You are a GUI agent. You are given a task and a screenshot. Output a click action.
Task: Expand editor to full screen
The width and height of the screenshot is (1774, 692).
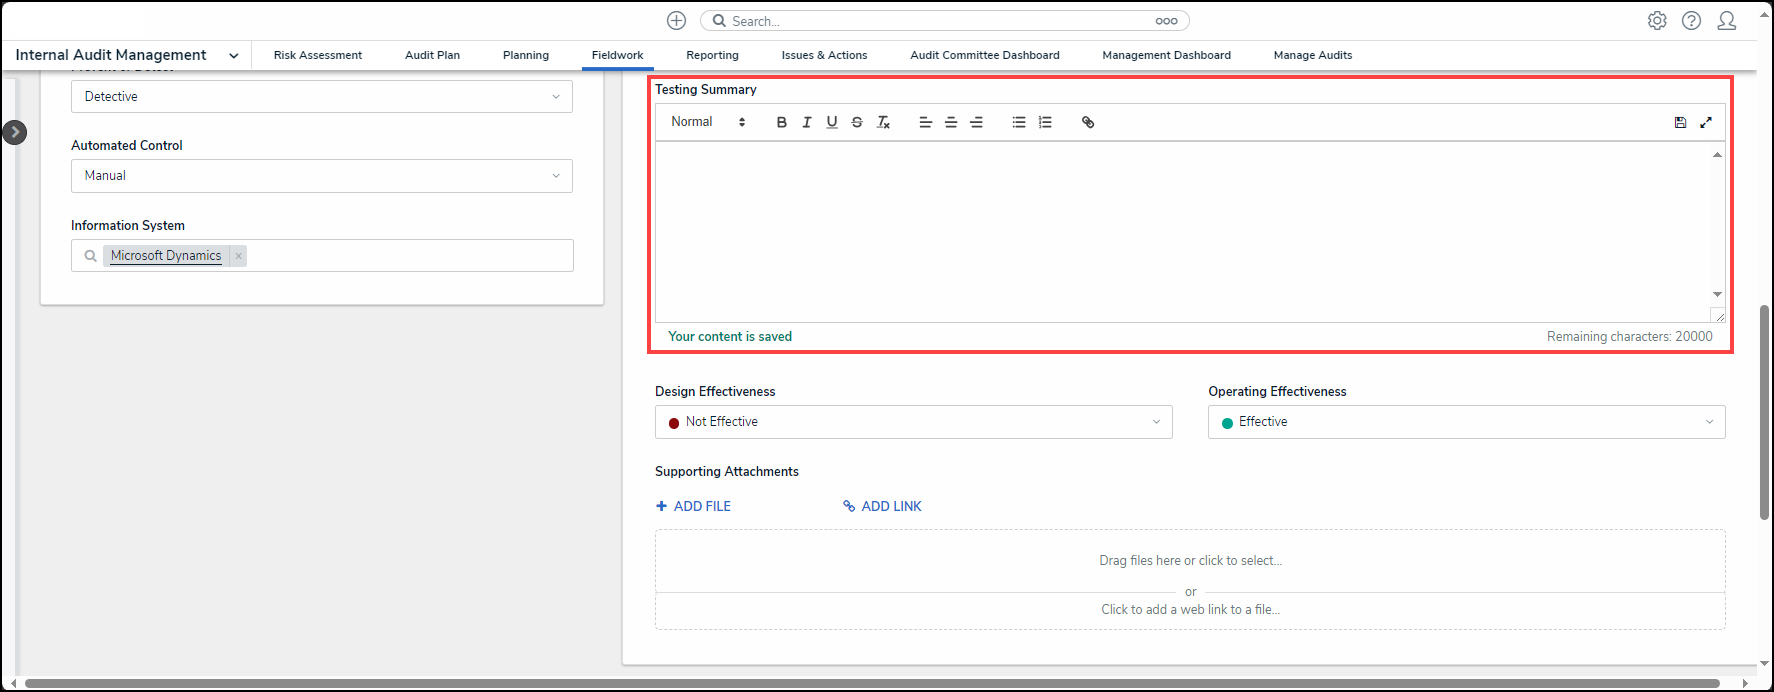1706,122
